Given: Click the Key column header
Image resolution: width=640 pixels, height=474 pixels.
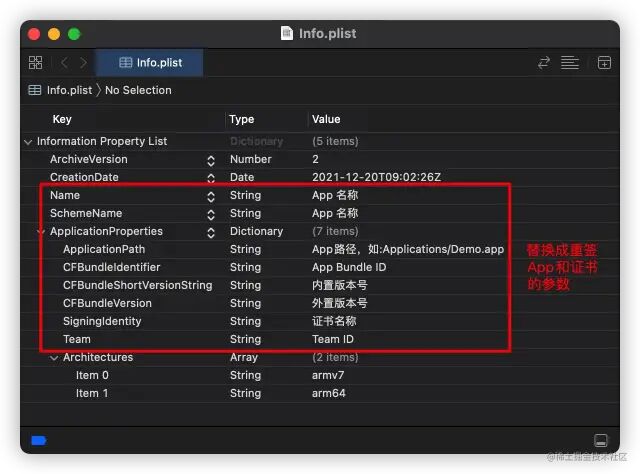Looking at the screenshot, I should [x=62, y=119].
